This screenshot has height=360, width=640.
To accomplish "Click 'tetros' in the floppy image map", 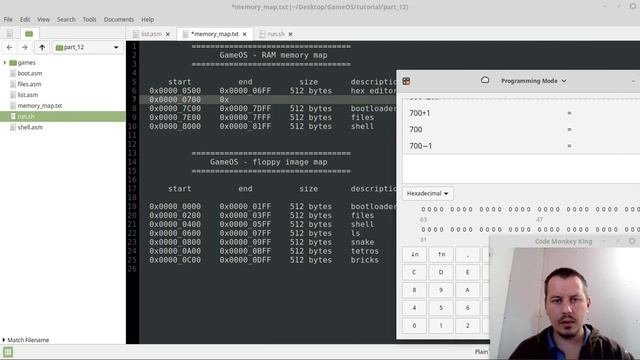I will (364, 251).
